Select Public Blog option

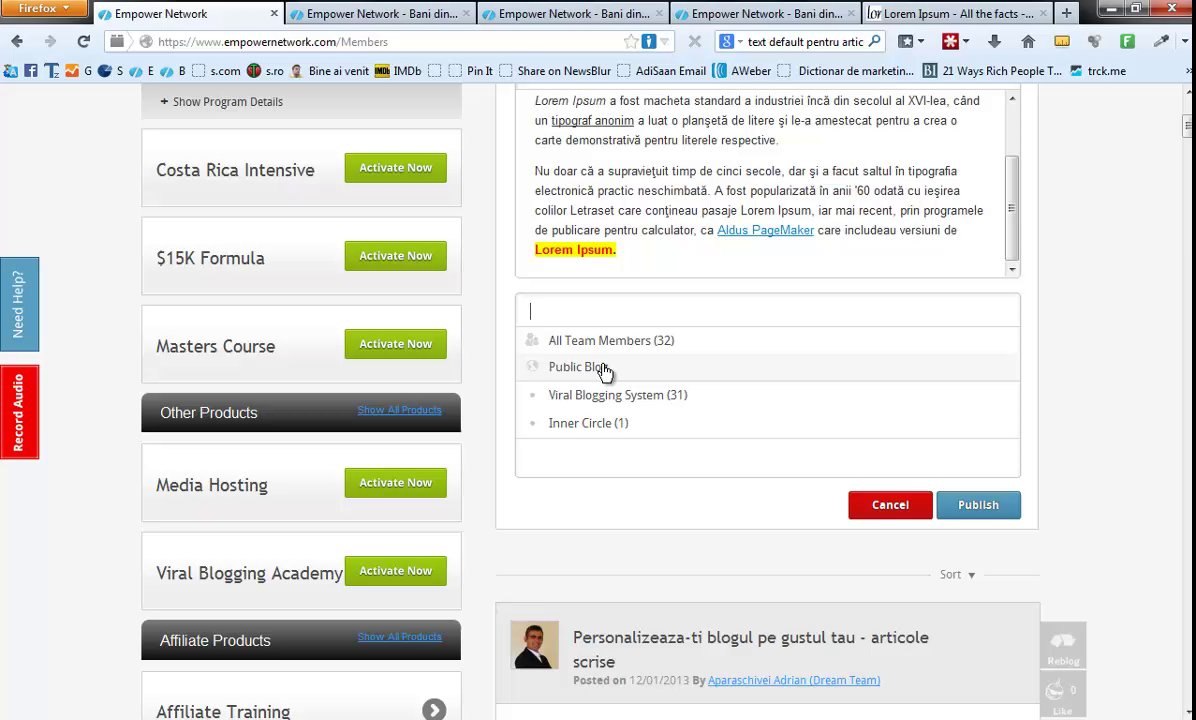[767, 367]
